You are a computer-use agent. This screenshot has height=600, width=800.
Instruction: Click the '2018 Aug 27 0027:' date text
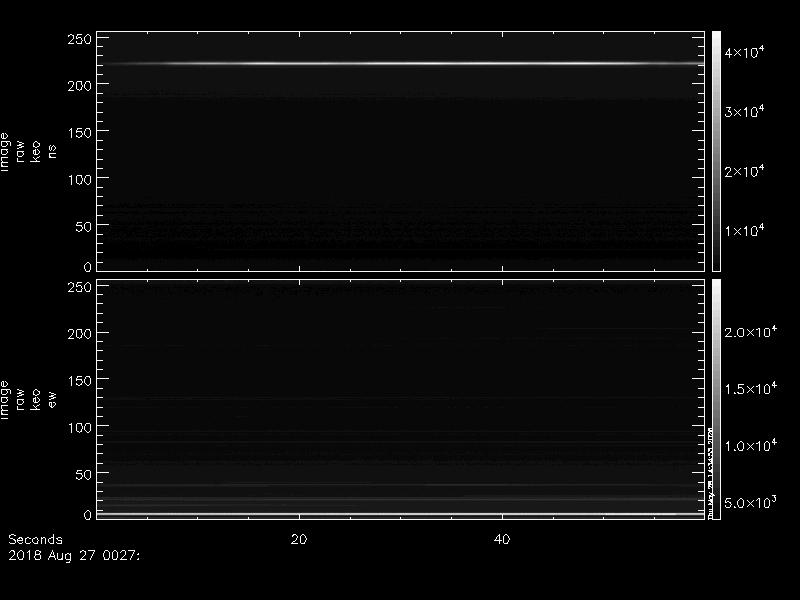coord(74,556)
